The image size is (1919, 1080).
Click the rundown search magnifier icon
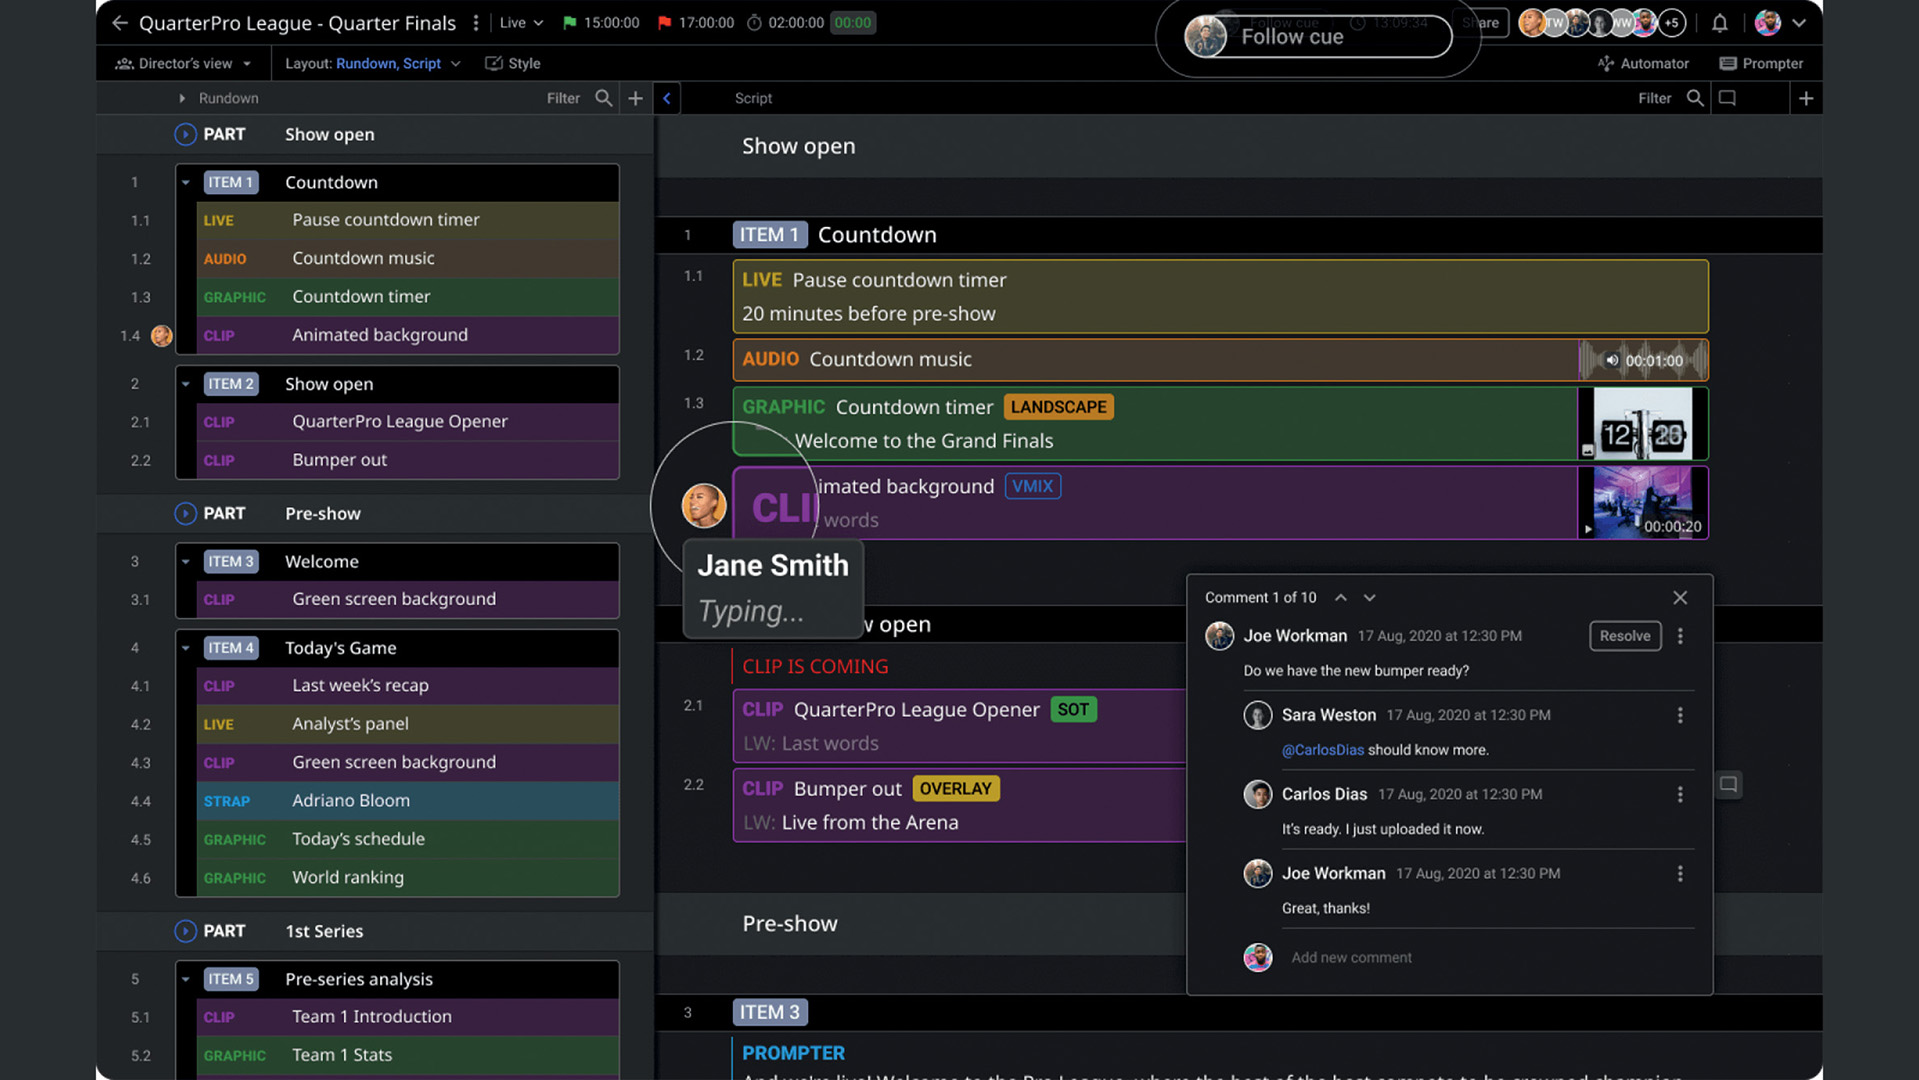coord(603,98)
